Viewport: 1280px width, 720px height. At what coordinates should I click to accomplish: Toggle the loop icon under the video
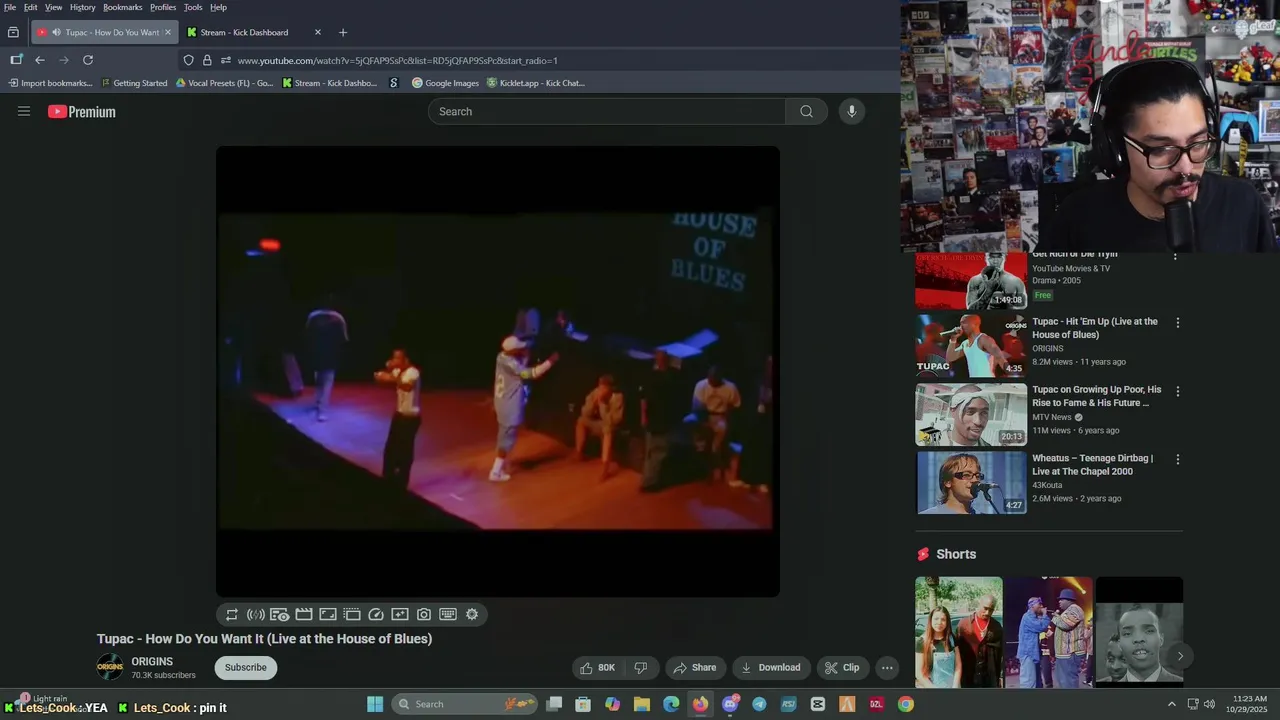[232, 615]
